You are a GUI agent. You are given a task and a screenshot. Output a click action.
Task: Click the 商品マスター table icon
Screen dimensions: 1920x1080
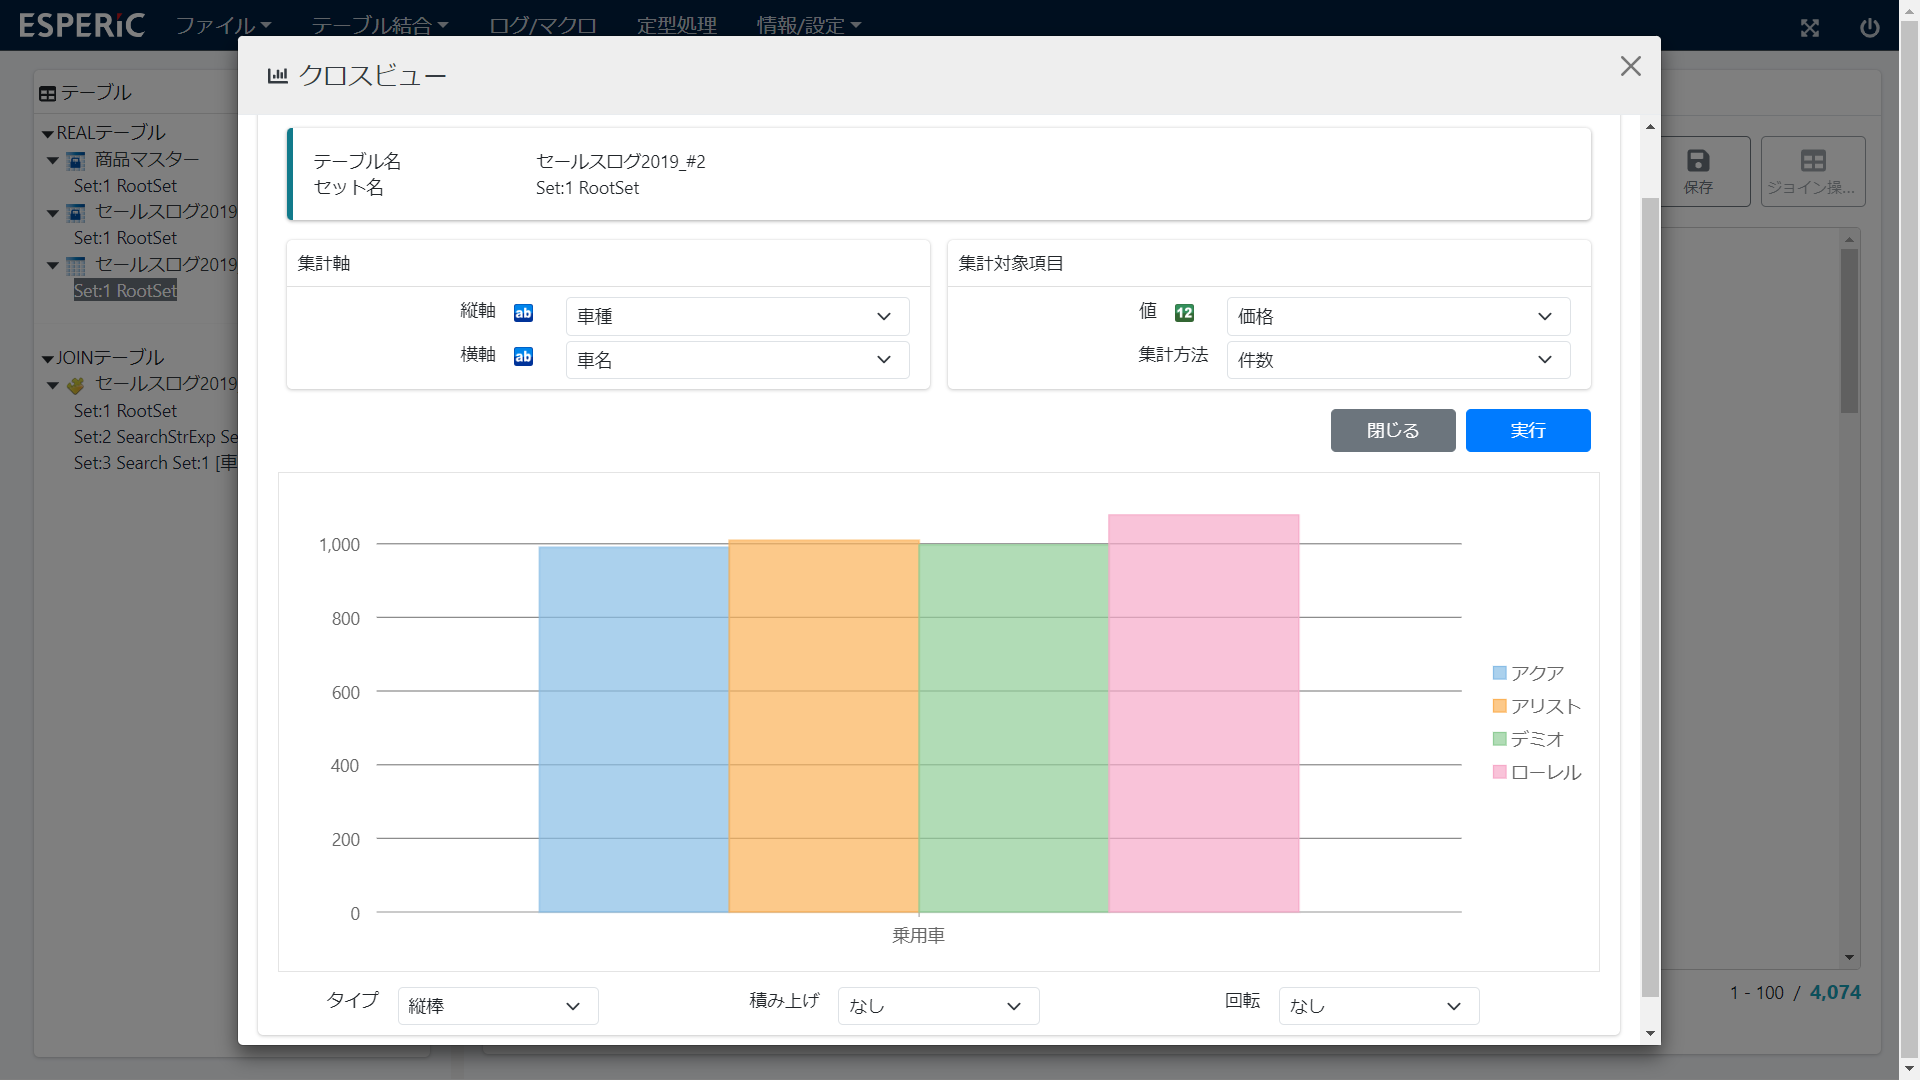(76, 160)
